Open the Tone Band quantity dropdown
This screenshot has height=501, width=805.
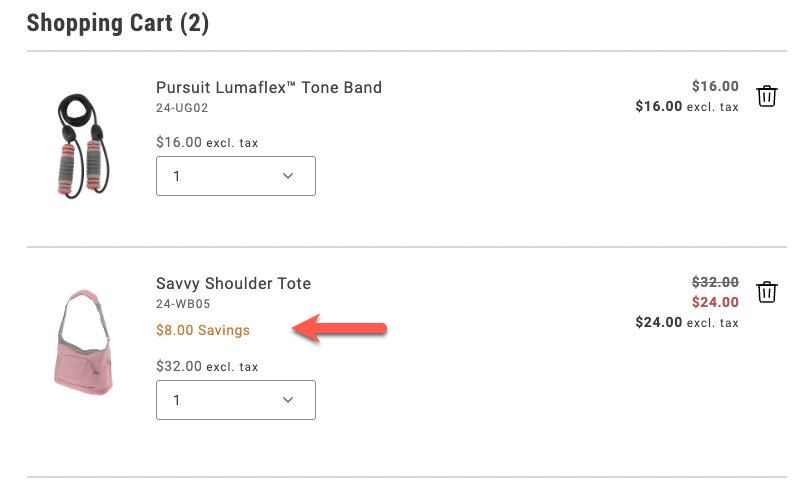(x=236, y=176)
